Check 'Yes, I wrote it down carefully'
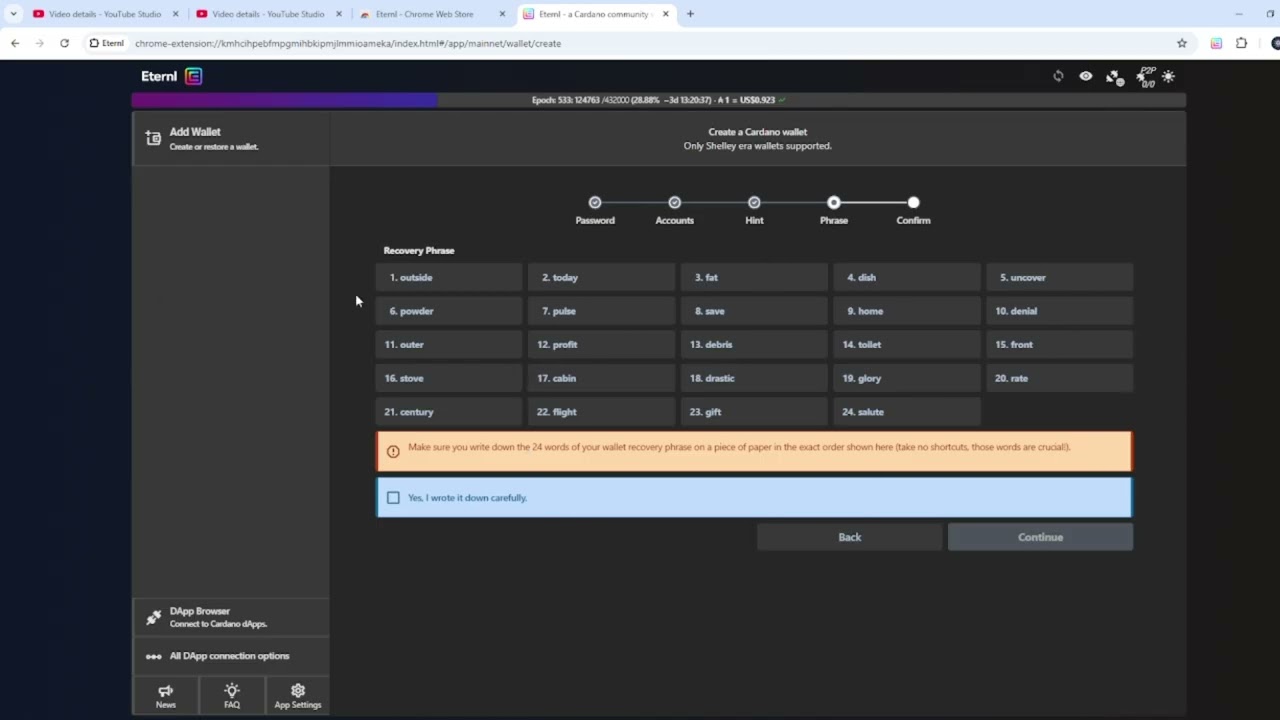 (393, 497)
